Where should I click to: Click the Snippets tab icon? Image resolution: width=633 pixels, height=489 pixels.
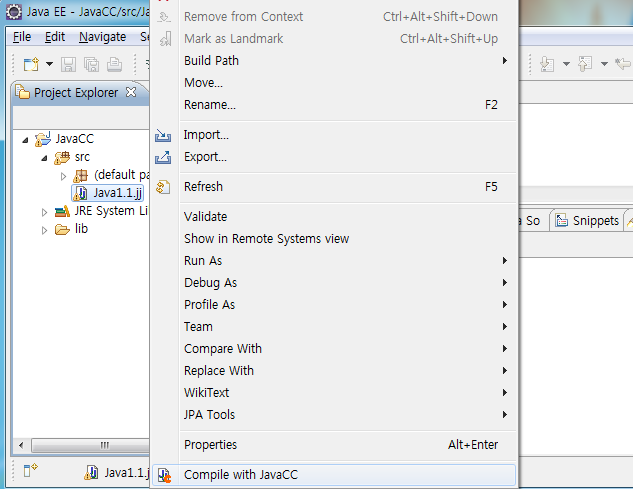561,220
